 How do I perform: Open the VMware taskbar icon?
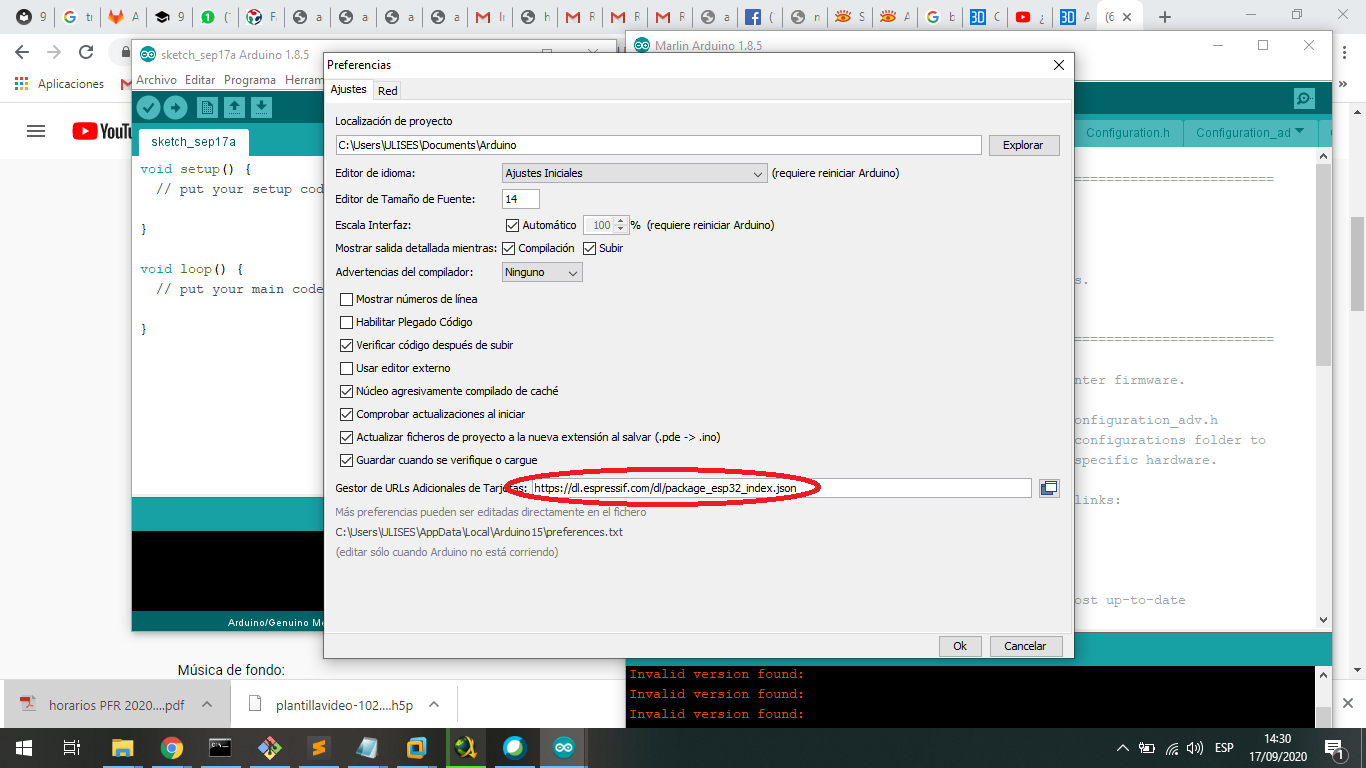(416, 747)
